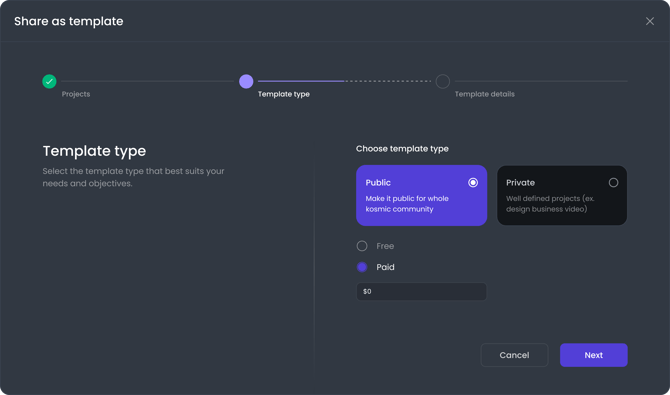Click the solid purple progress line segment
The width and height of the screenshot is (670, 395).
point(301,81)
